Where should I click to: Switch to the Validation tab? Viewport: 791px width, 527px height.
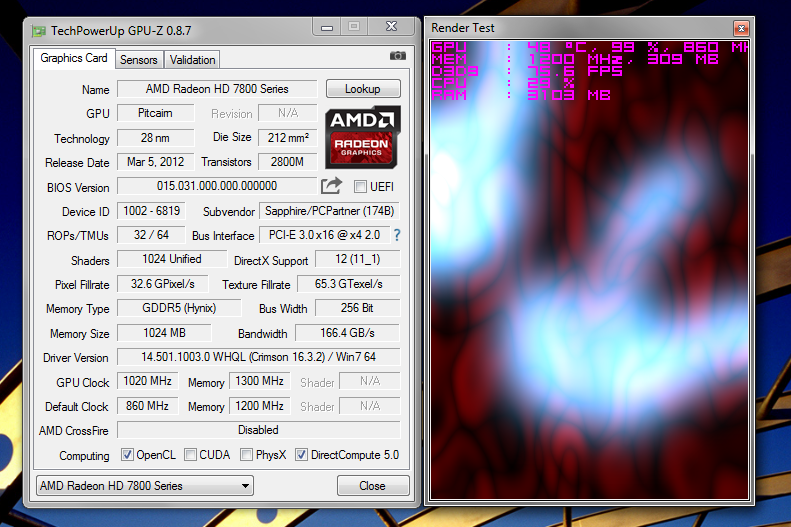192,60
